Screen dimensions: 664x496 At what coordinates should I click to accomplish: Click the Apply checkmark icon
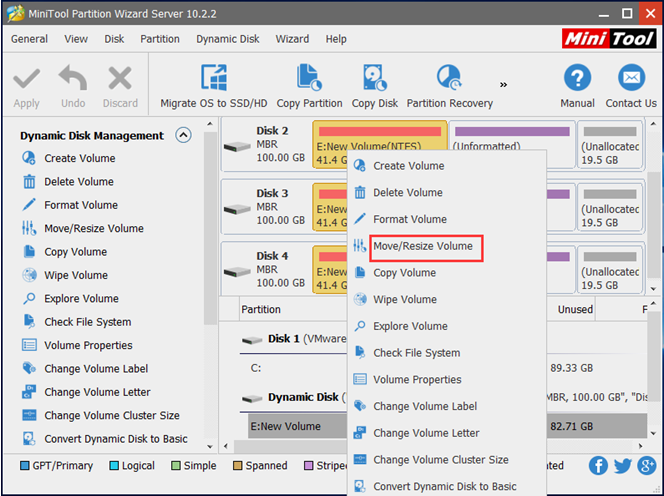coord(27,79)
